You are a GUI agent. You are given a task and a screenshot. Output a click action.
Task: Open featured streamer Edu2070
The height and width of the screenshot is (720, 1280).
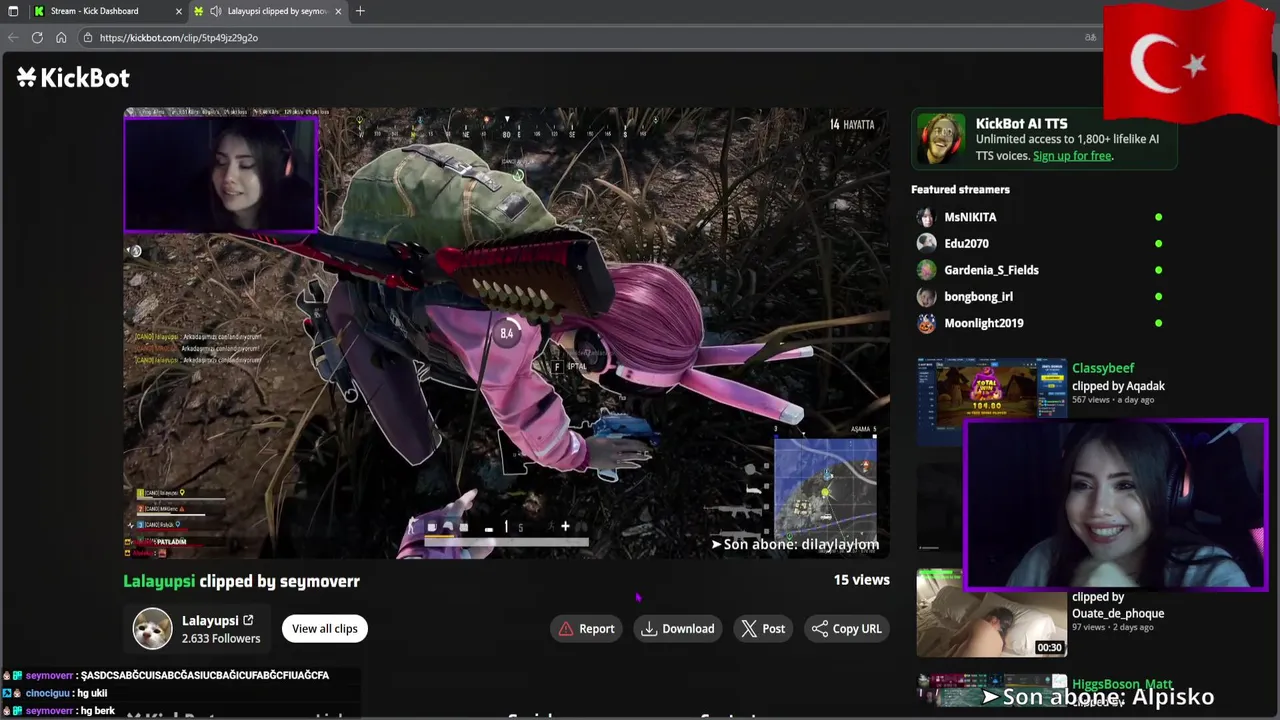click(x=966, y=243)
